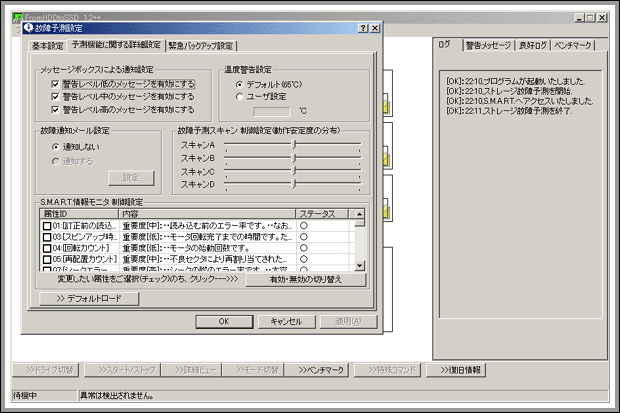This screenshot has width=620, height=413.
Task: Click the temperature ℃ input field
Action: pos(272,112)
